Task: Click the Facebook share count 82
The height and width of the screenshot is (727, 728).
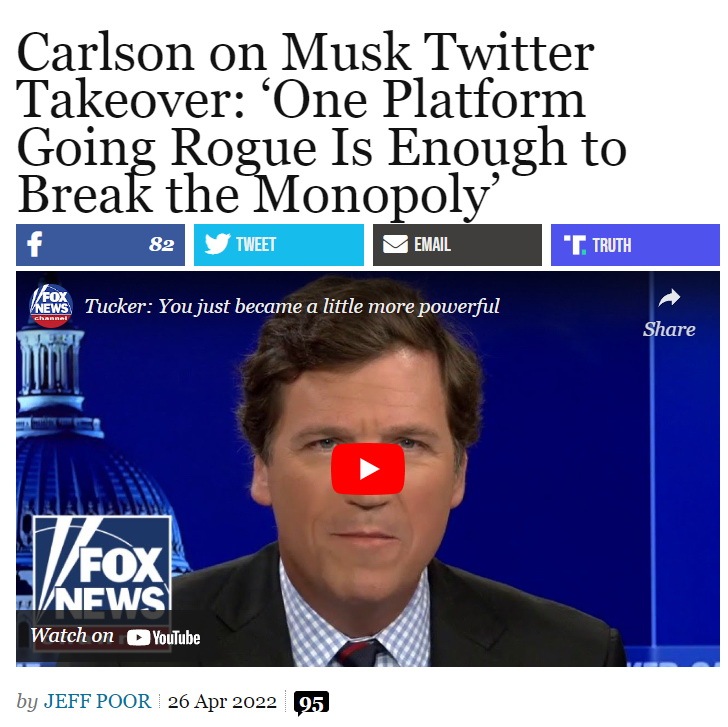Action: point(162,244)
